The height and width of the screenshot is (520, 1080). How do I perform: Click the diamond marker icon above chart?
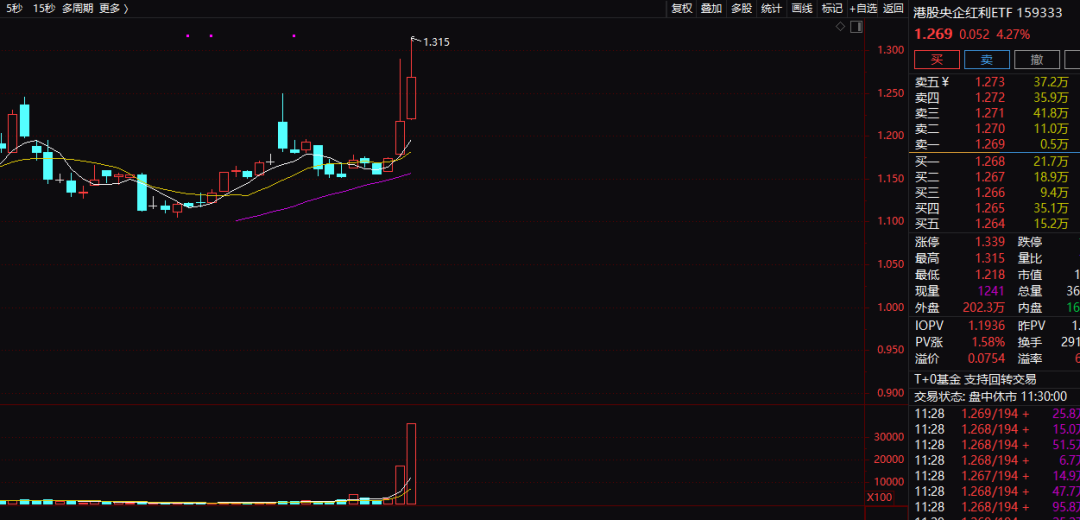(840, 27)
